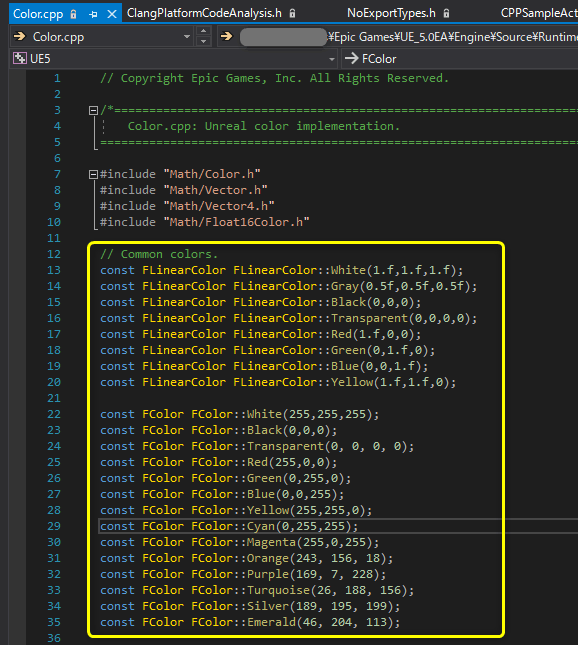The height and width of the screenshot is (645, 578).
Task: Click the UE5 project icon
Action: tap(19, 58)
